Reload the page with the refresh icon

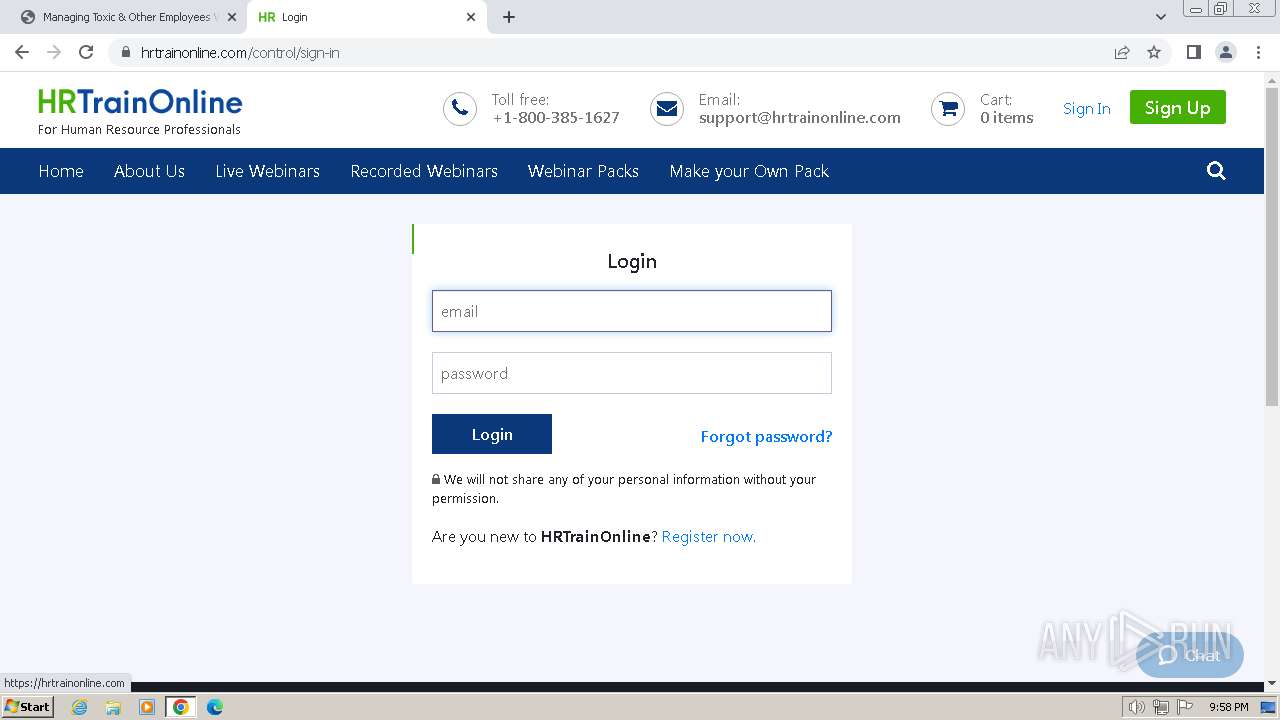click(x=86, y=52)
